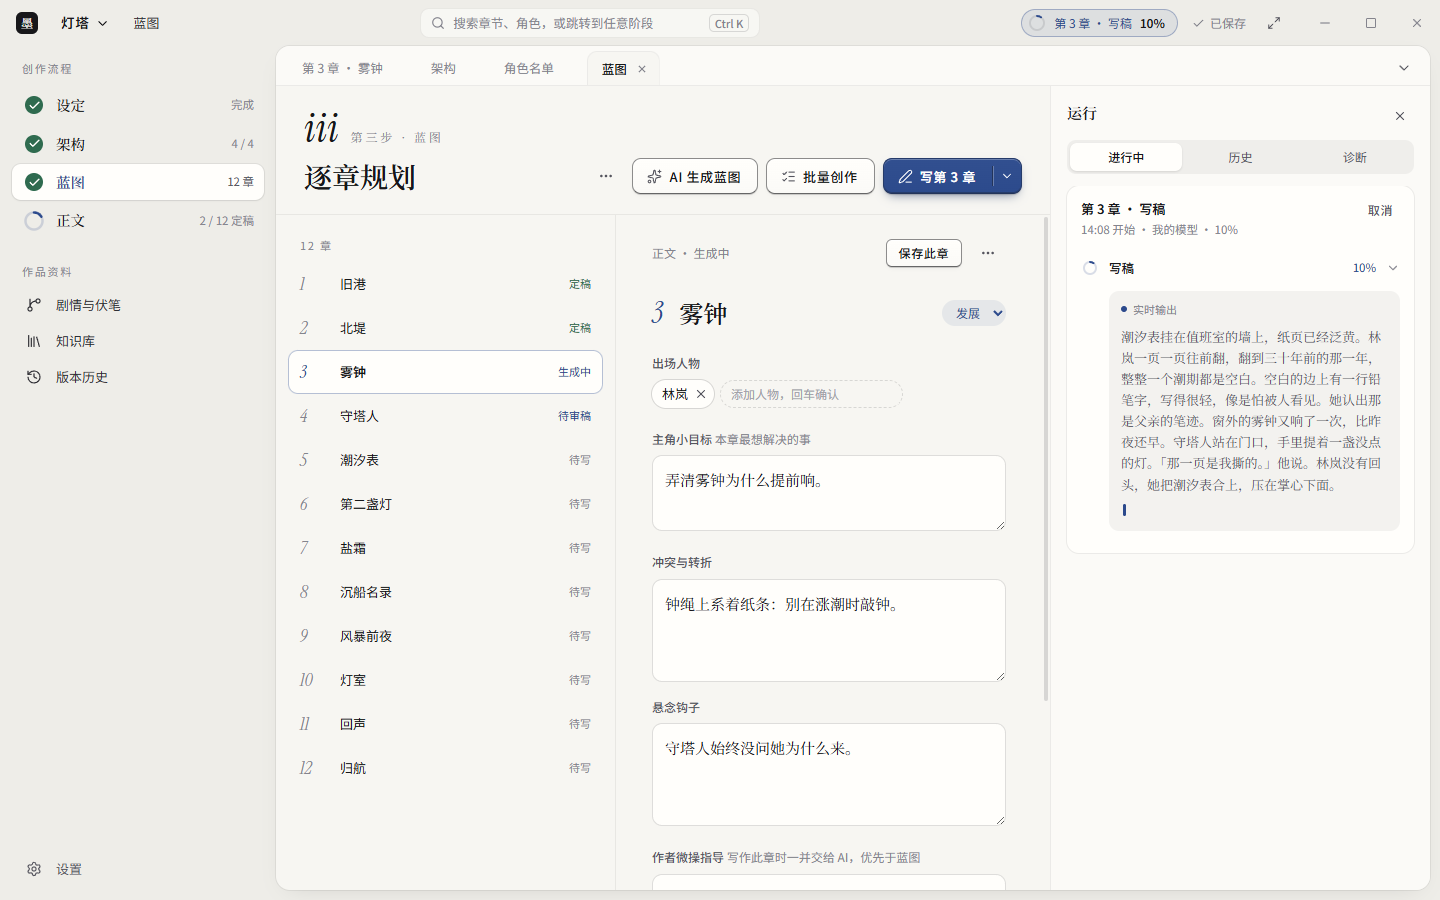Collapse the 写稿 10% step chevron

tap(1393, 268)
